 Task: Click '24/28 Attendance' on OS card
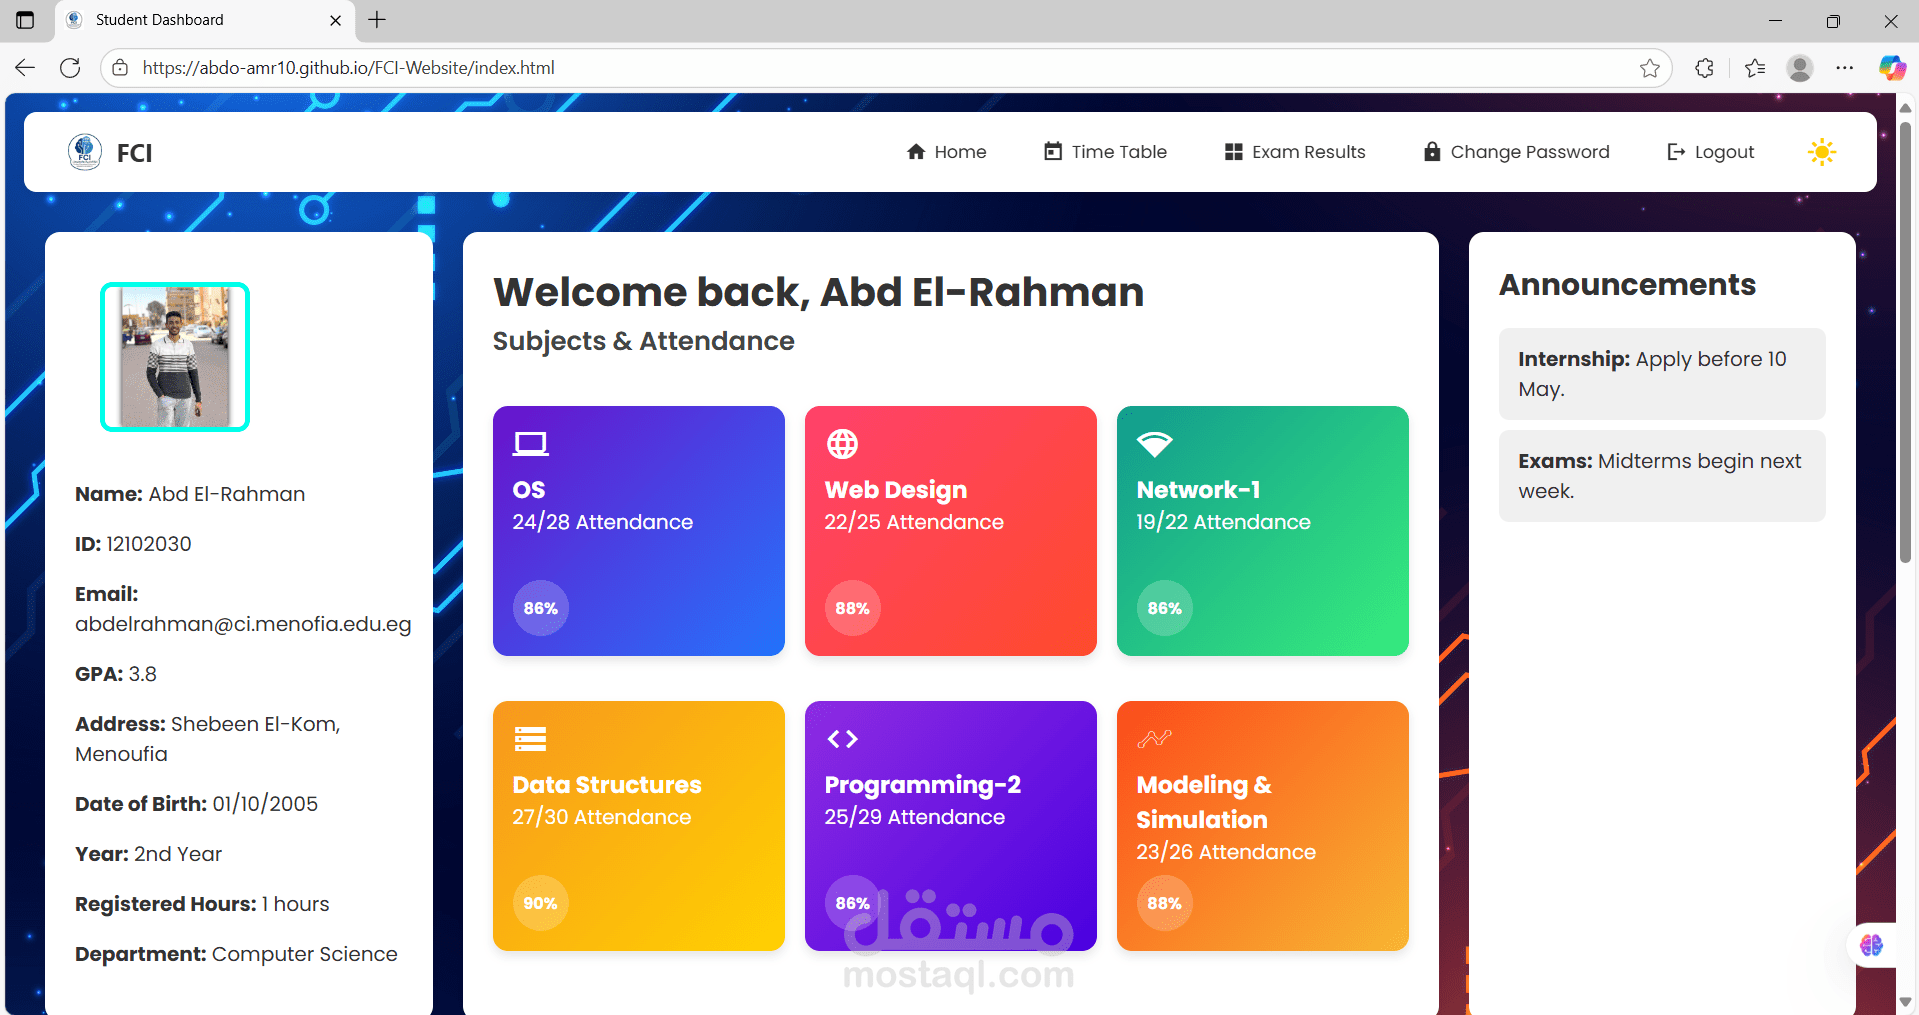coord(602,522)
